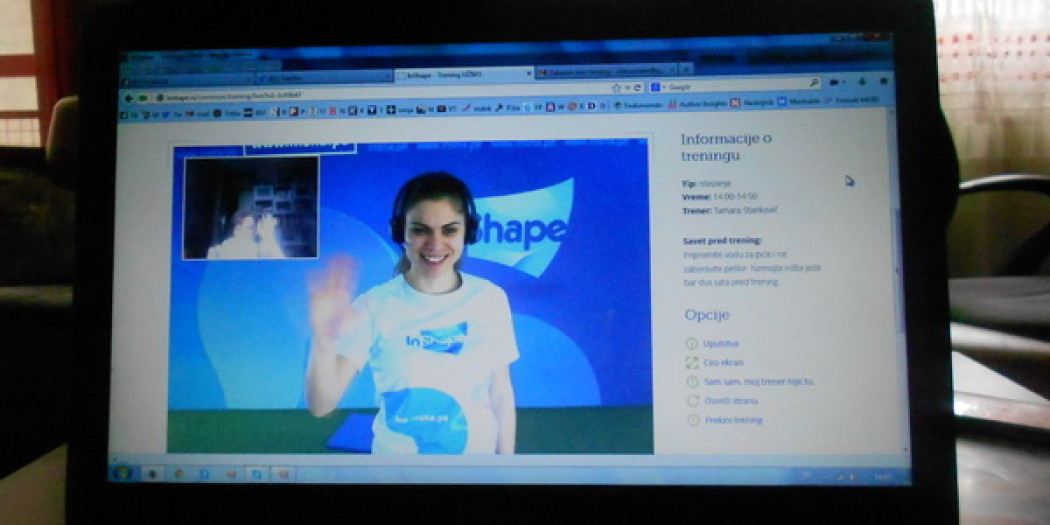
Task: Click the Prekini trening icon
Action: 694,420
